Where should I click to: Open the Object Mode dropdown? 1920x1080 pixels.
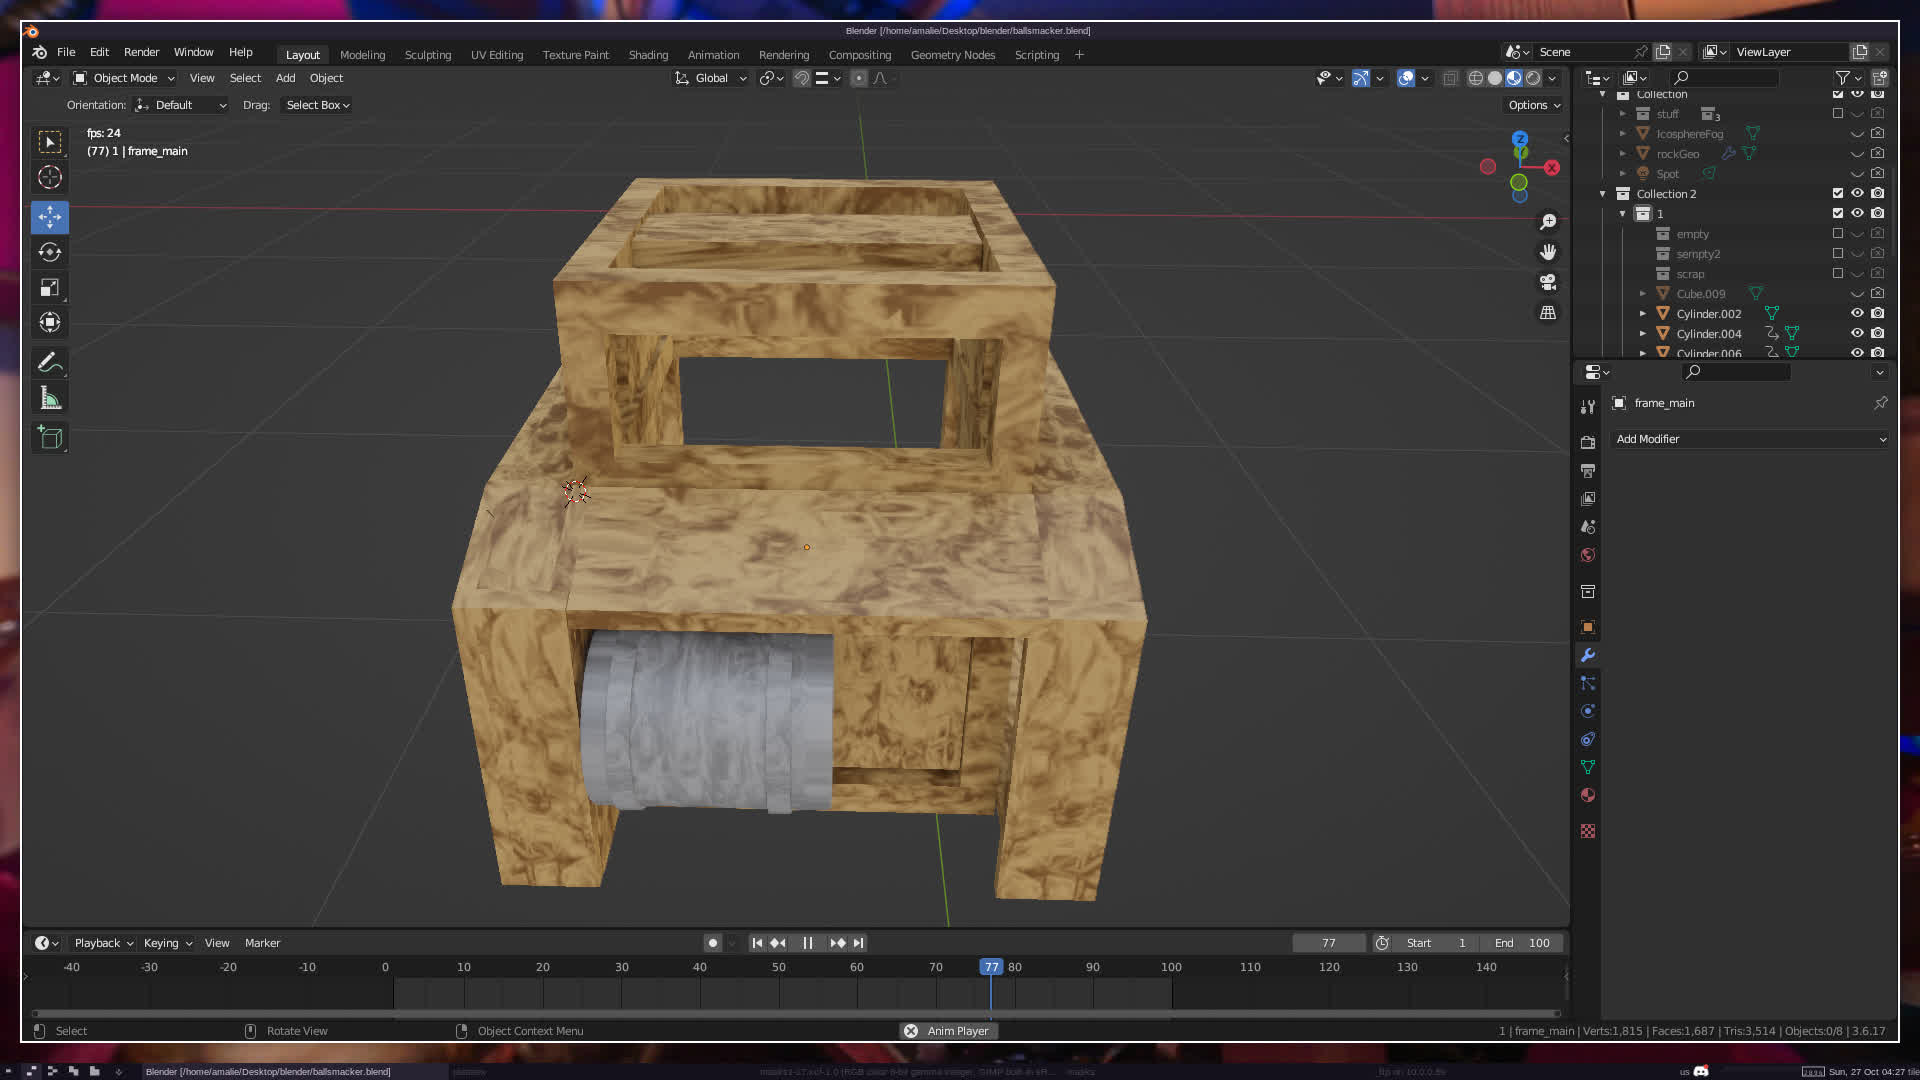[125, 78]
